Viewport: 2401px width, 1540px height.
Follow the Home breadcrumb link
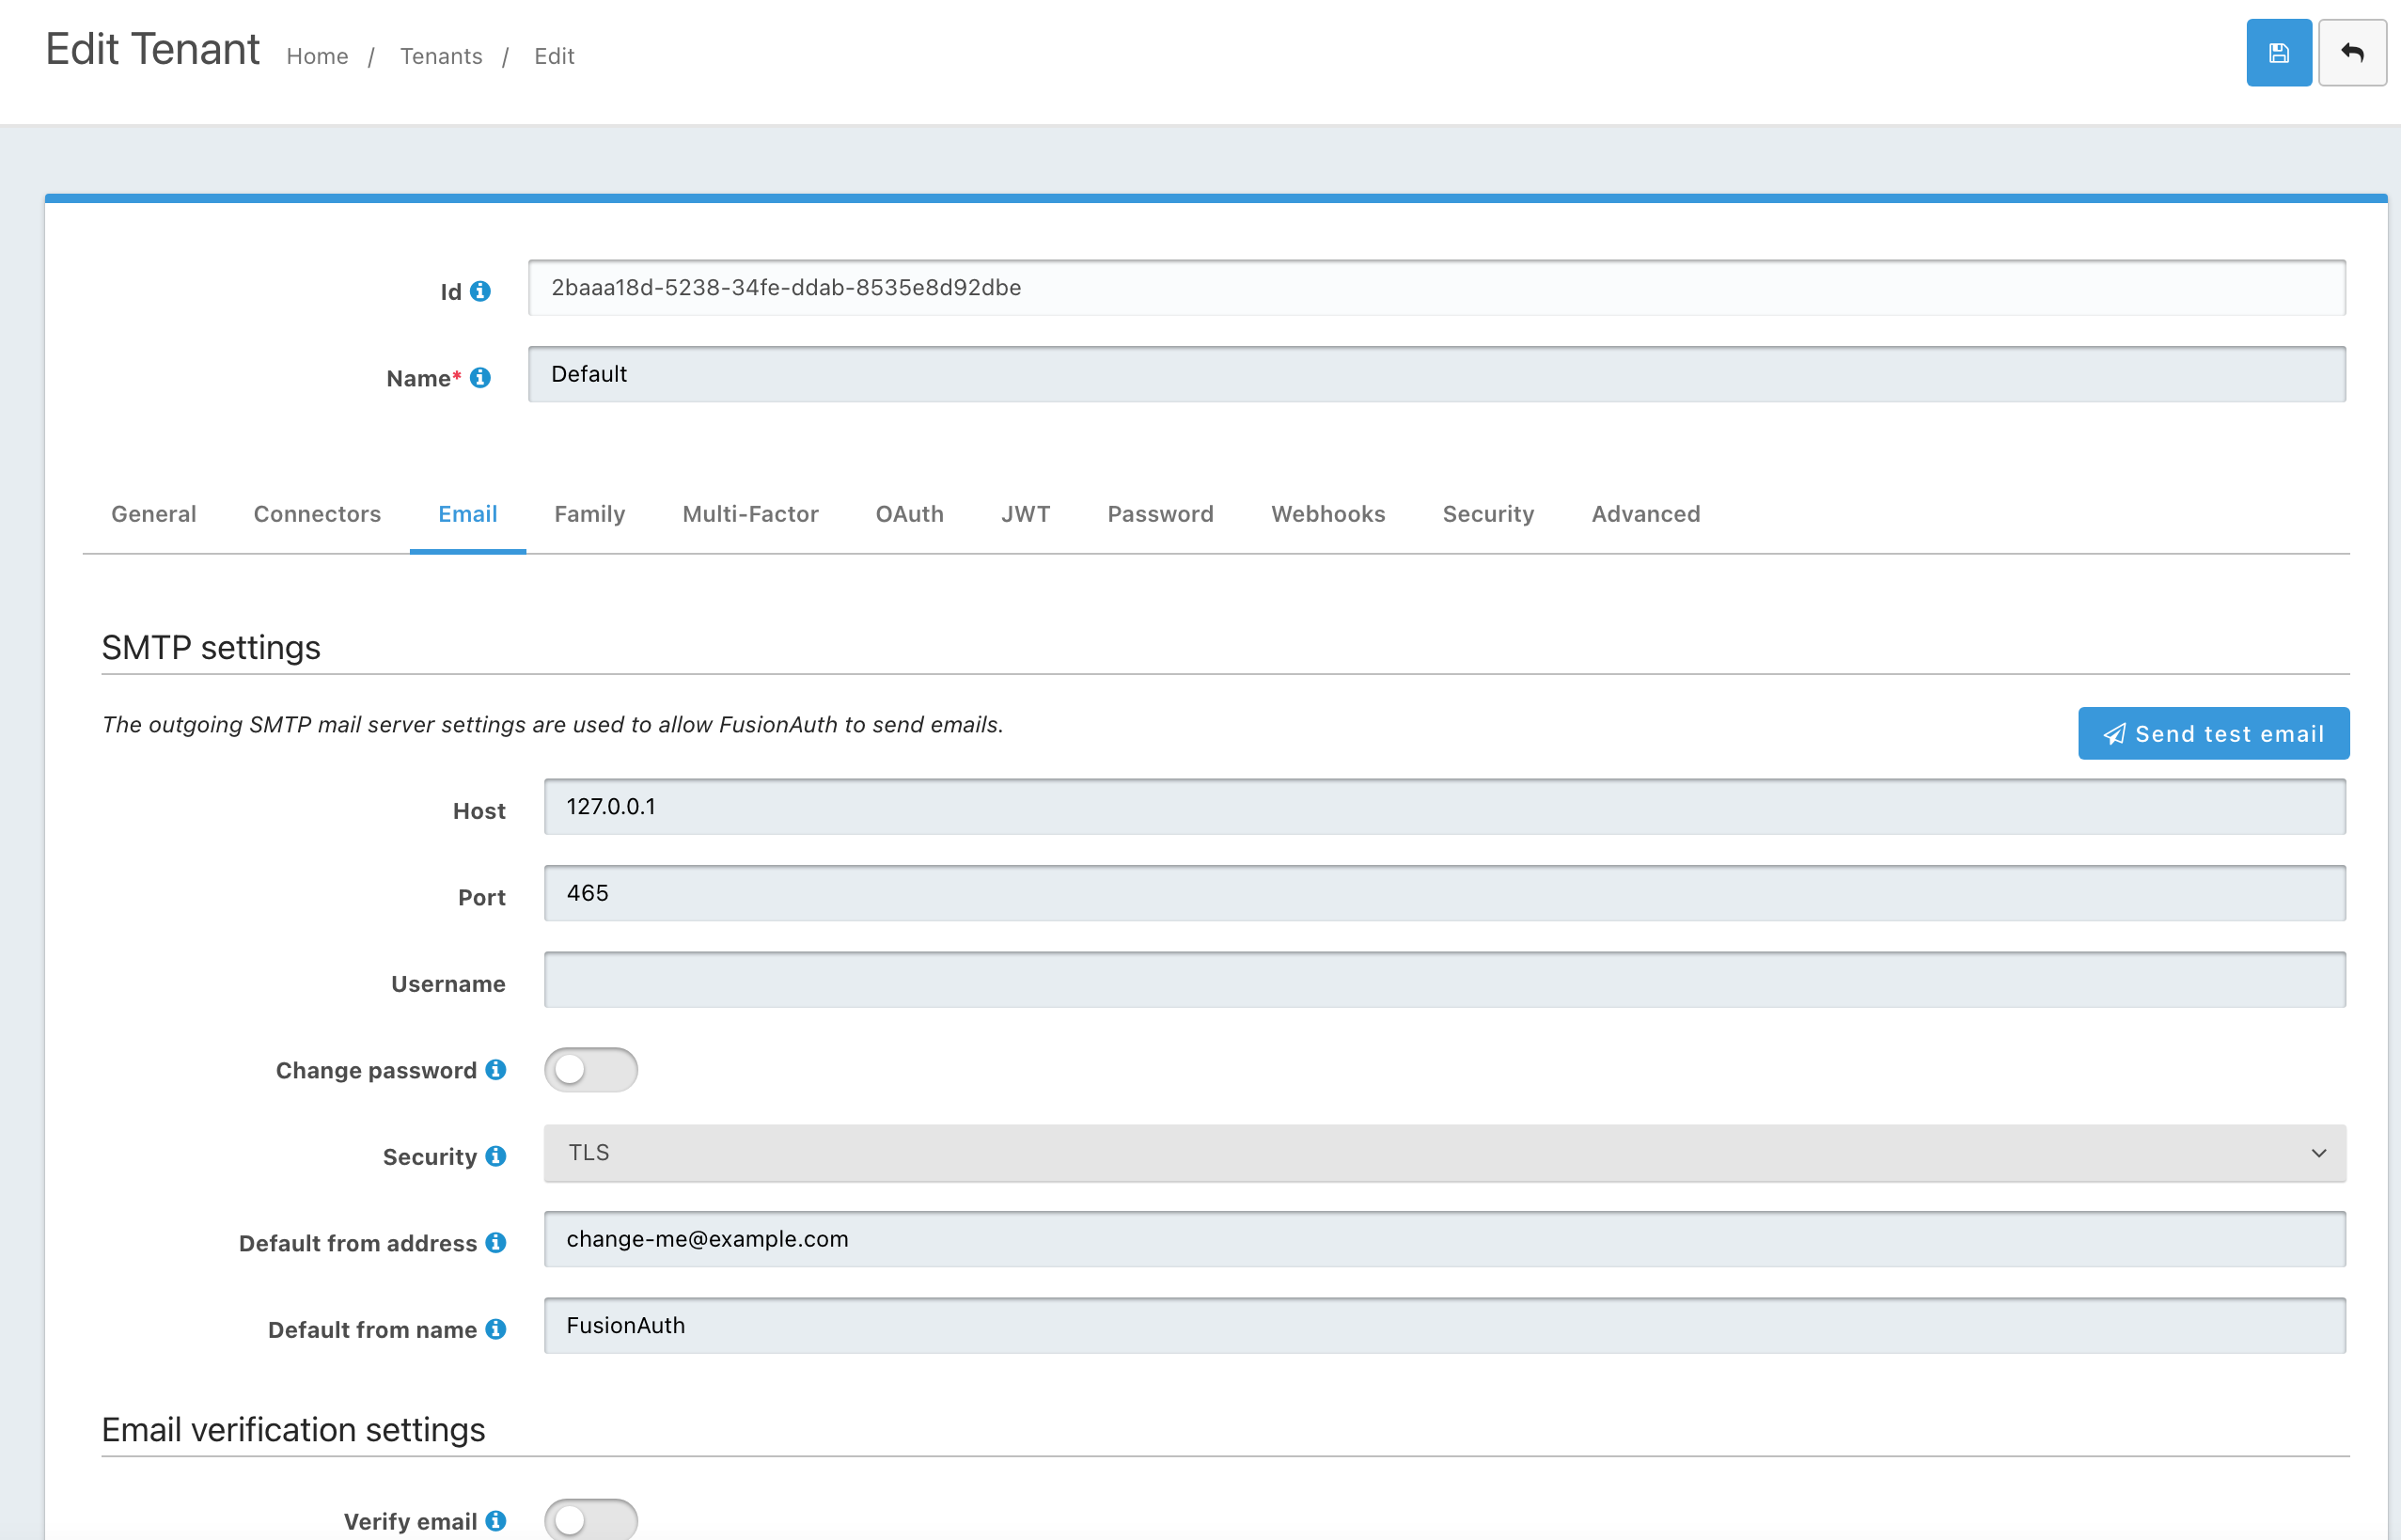click(x=317, y=56)
